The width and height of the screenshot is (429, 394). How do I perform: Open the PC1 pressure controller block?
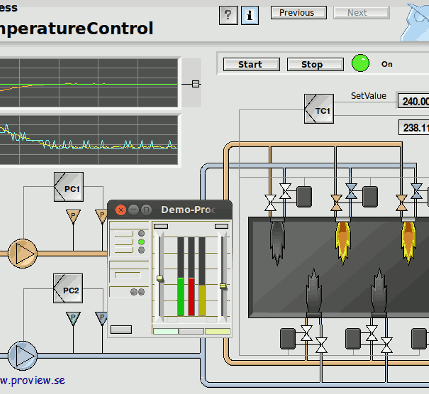point(69,187)
